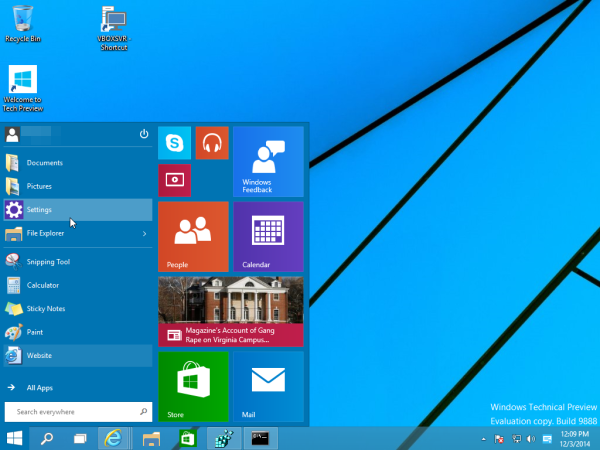Select Snipping Tool in Start menu
Image resolution: width=600 pixels, height=450 pixels.
pos(48,262)
